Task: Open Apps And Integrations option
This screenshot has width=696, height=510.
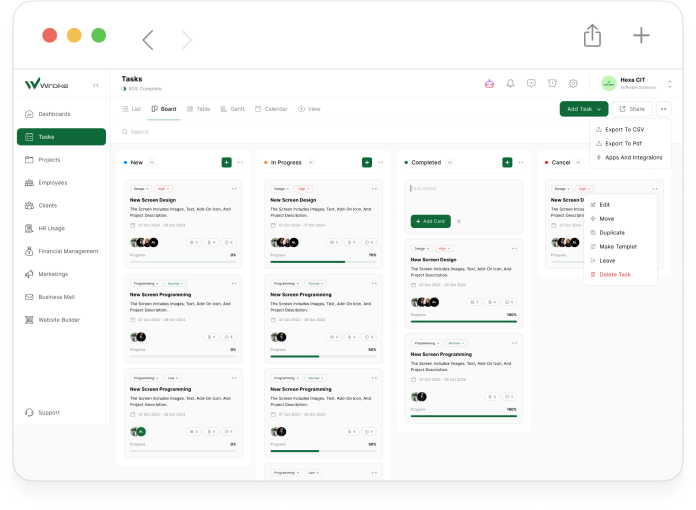Action: tap(630, 158)
